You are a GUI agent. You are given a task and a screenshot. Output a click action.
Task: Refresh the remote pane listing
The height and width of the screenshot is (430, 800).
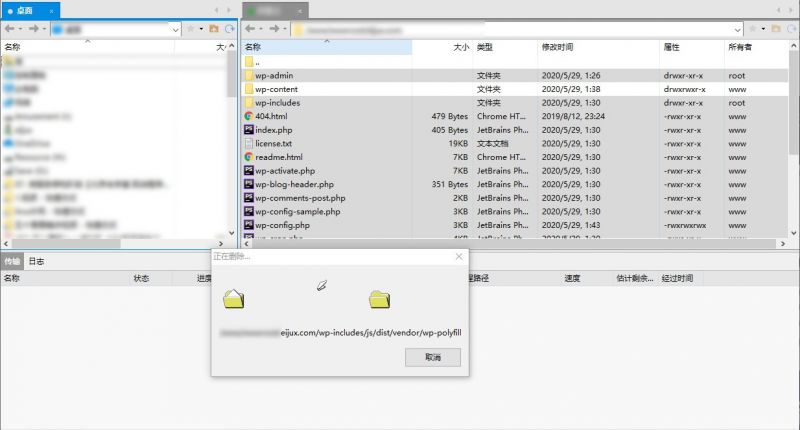tap(792, 29)
